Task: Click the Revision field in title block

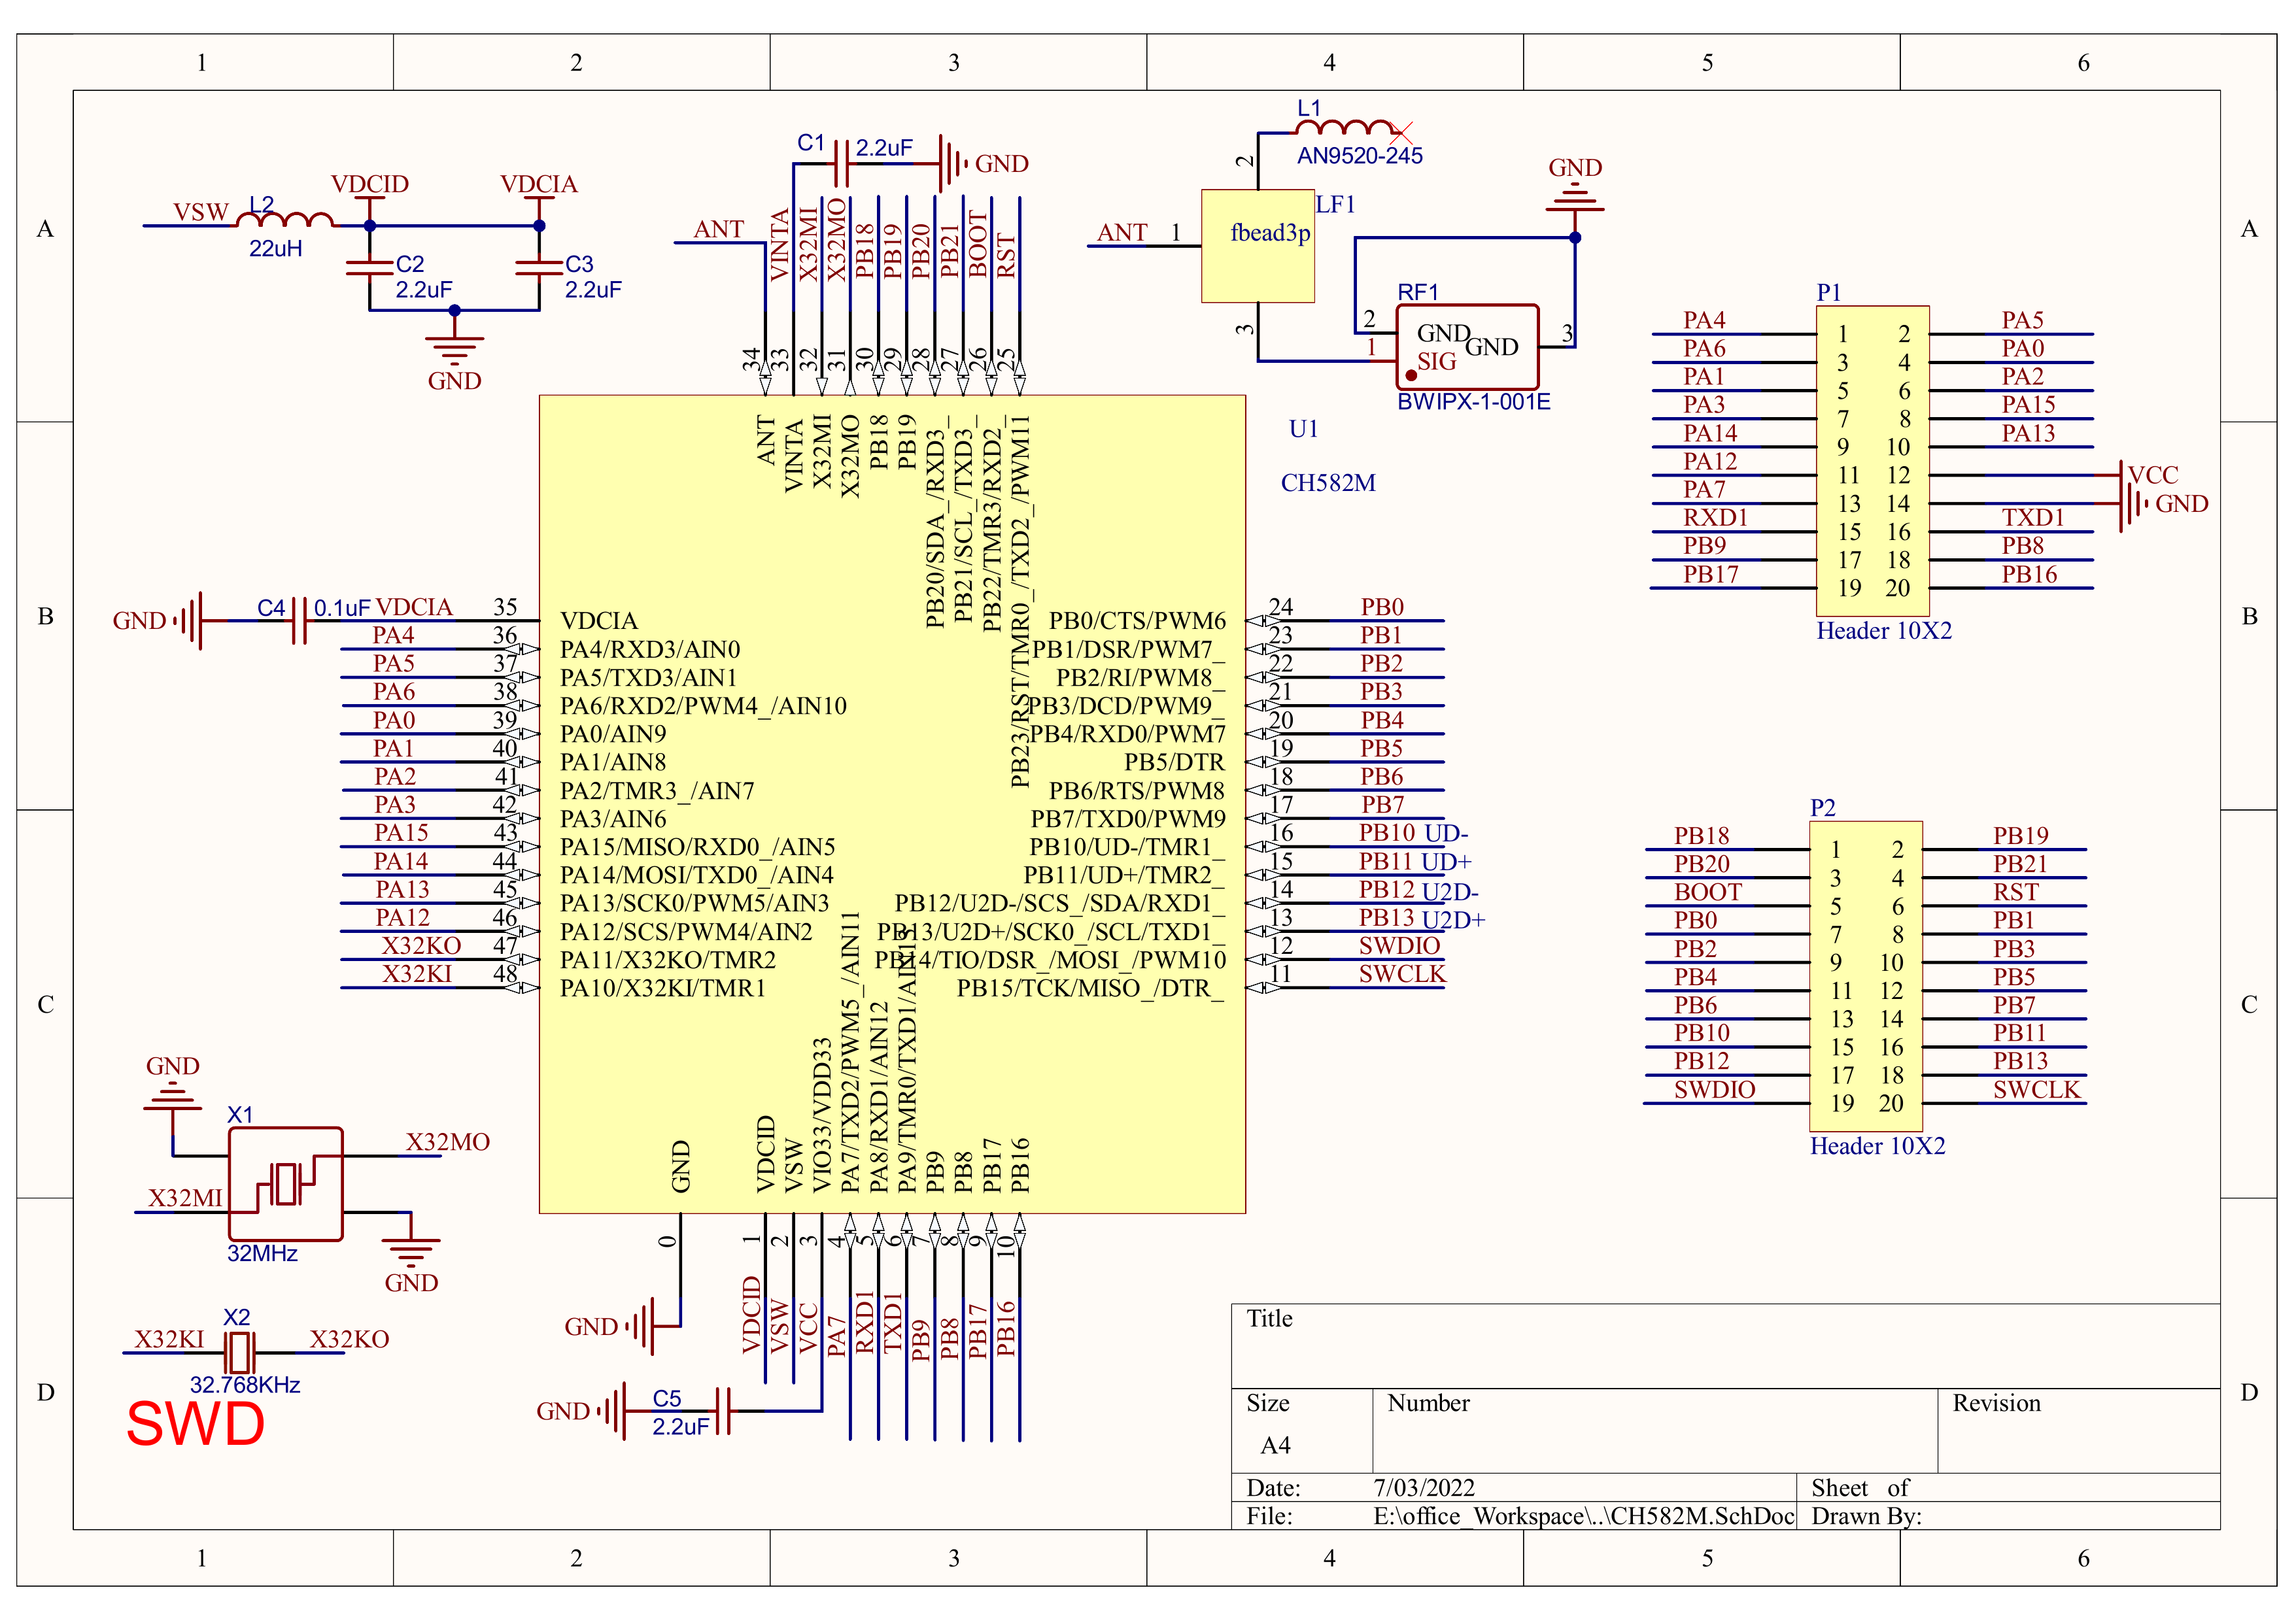Action: tap(2079, 1430)
